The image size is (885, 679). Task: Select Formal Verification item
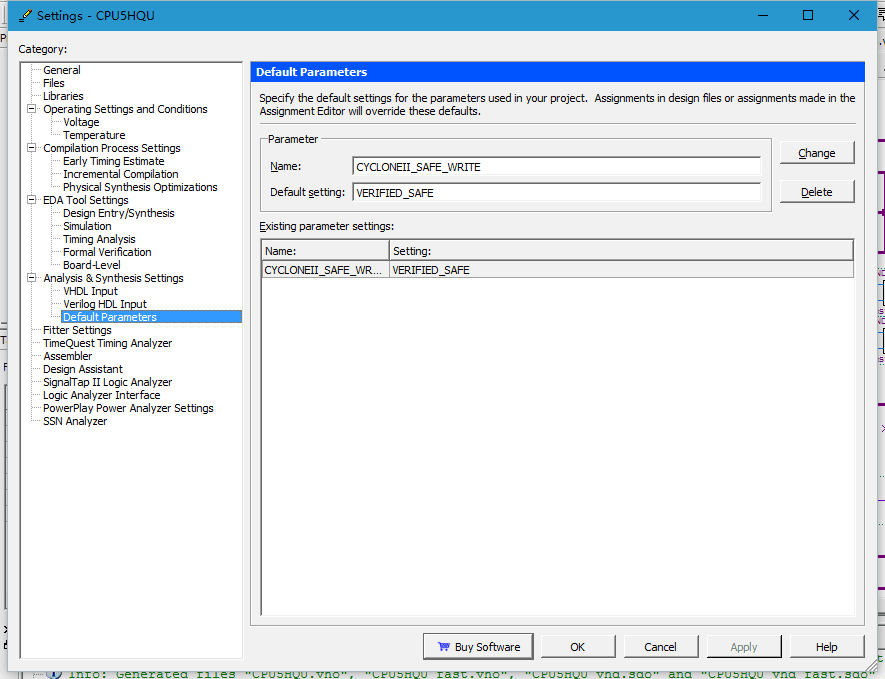[107, 252]
